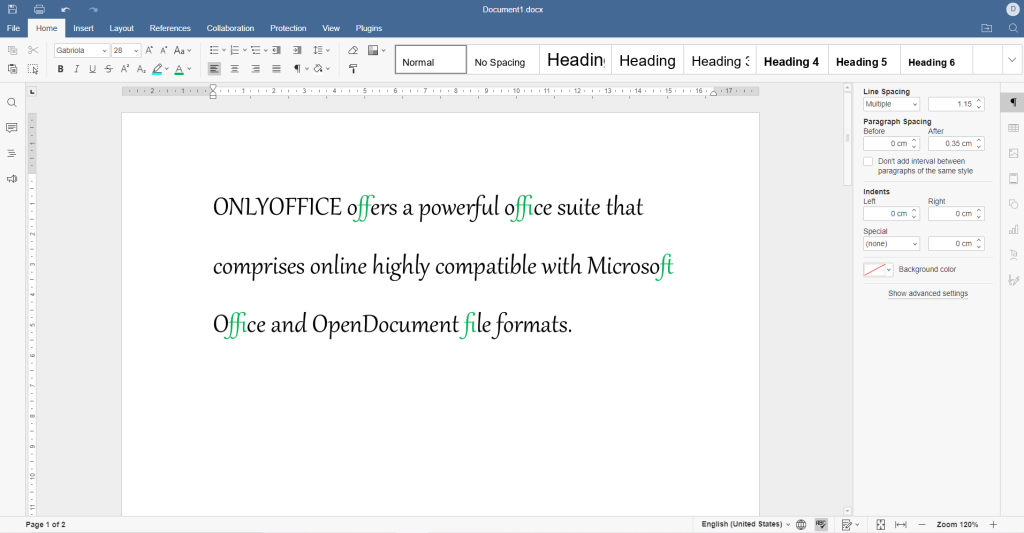Screen dimensions: 1024x533
Task: Zoom out with the minus icon
Action: click(922, 525)
